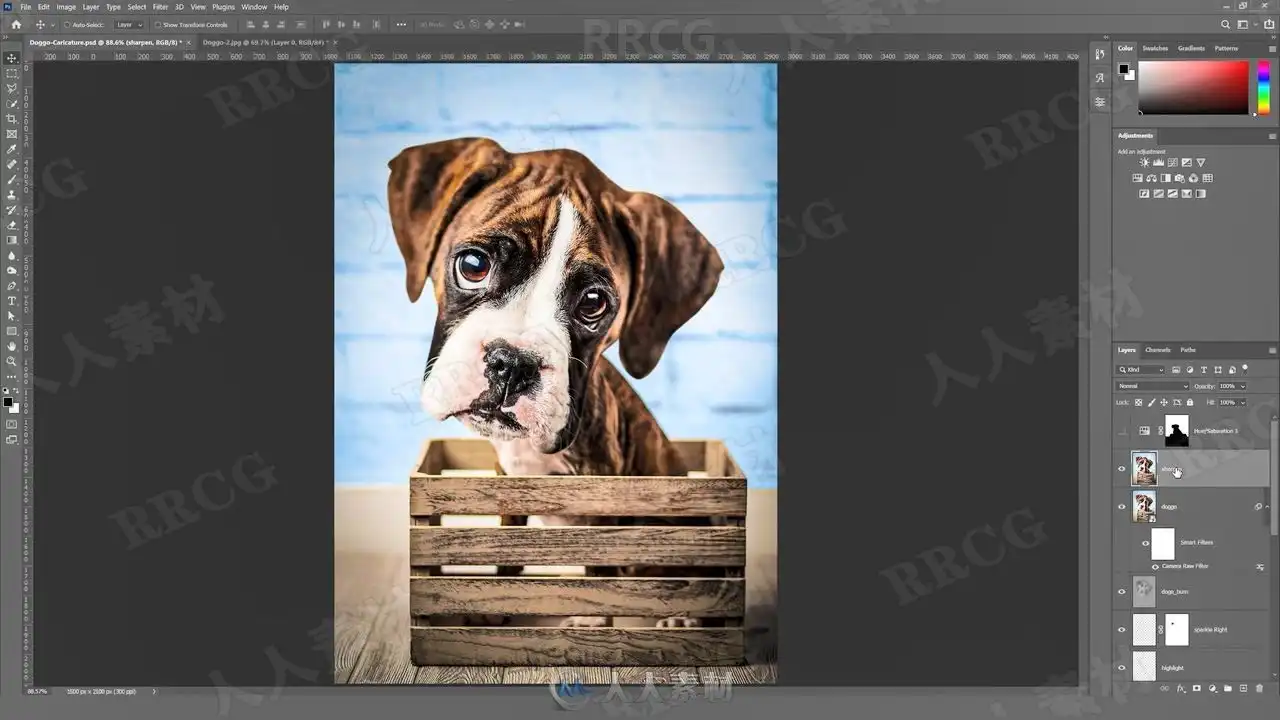
Task: Pick a color in the Color panel field
Action: coord(1193,87)
